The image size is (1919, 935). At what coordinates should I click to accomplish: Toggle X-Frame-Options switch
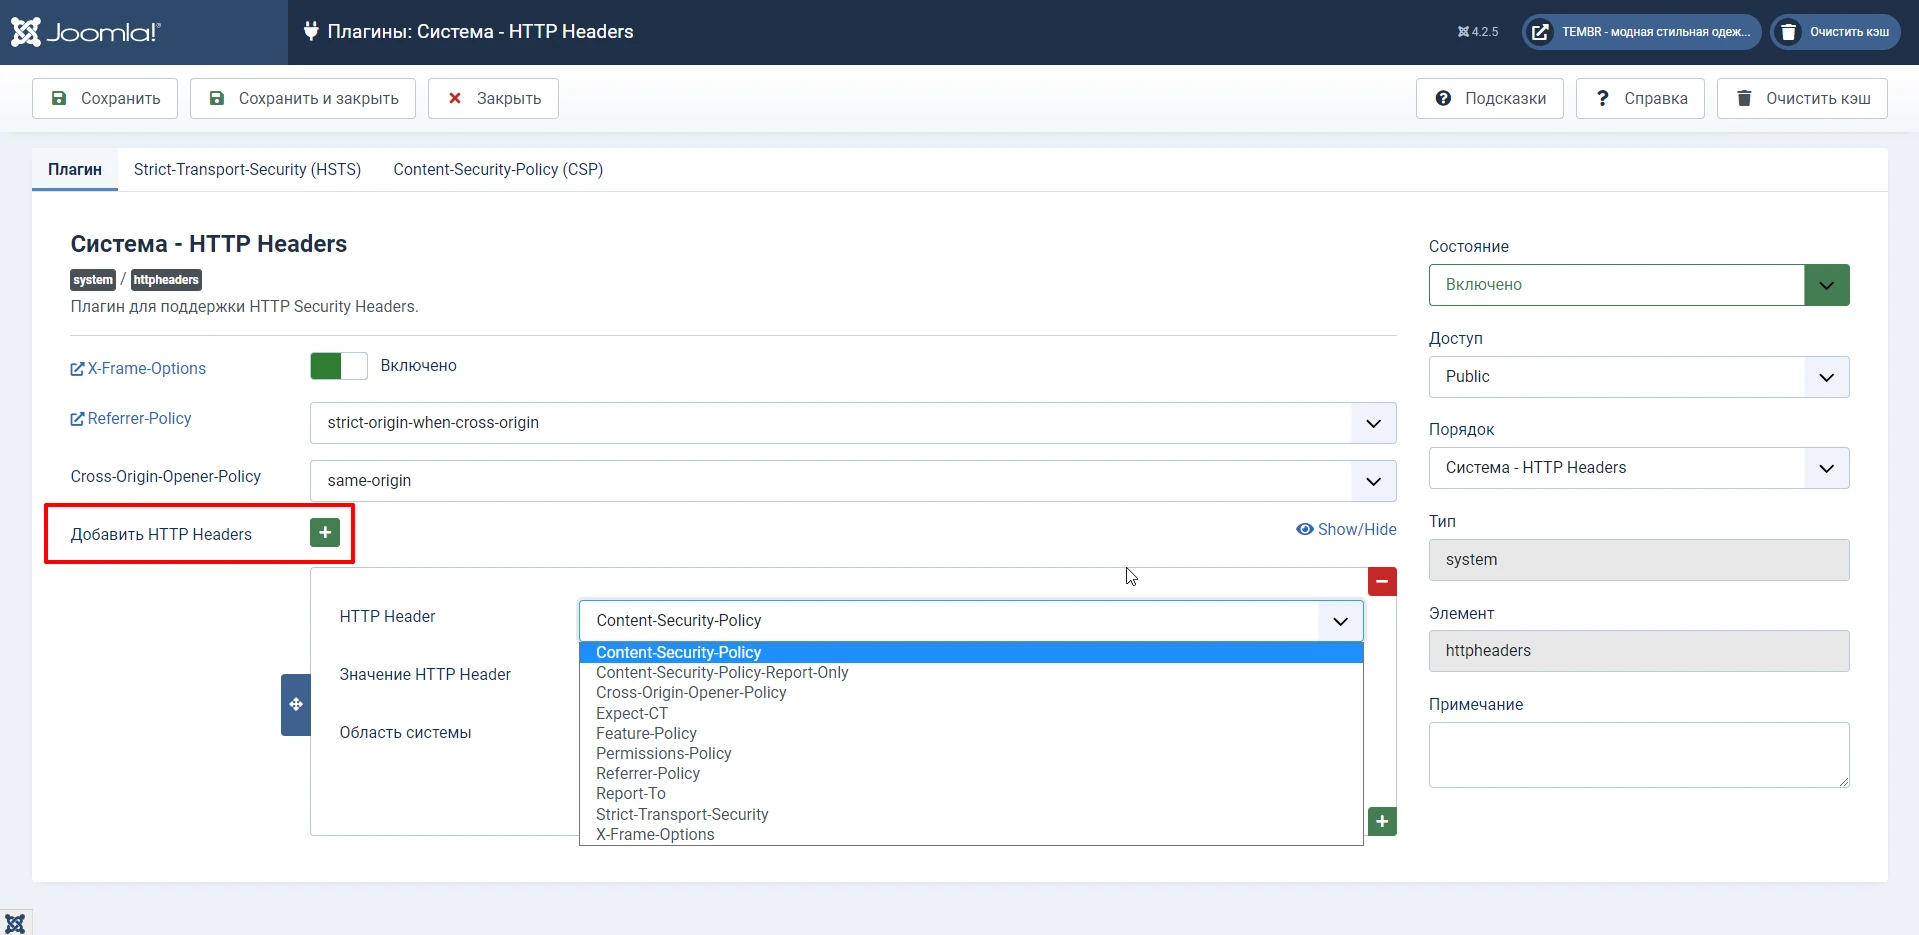(339, 366)
